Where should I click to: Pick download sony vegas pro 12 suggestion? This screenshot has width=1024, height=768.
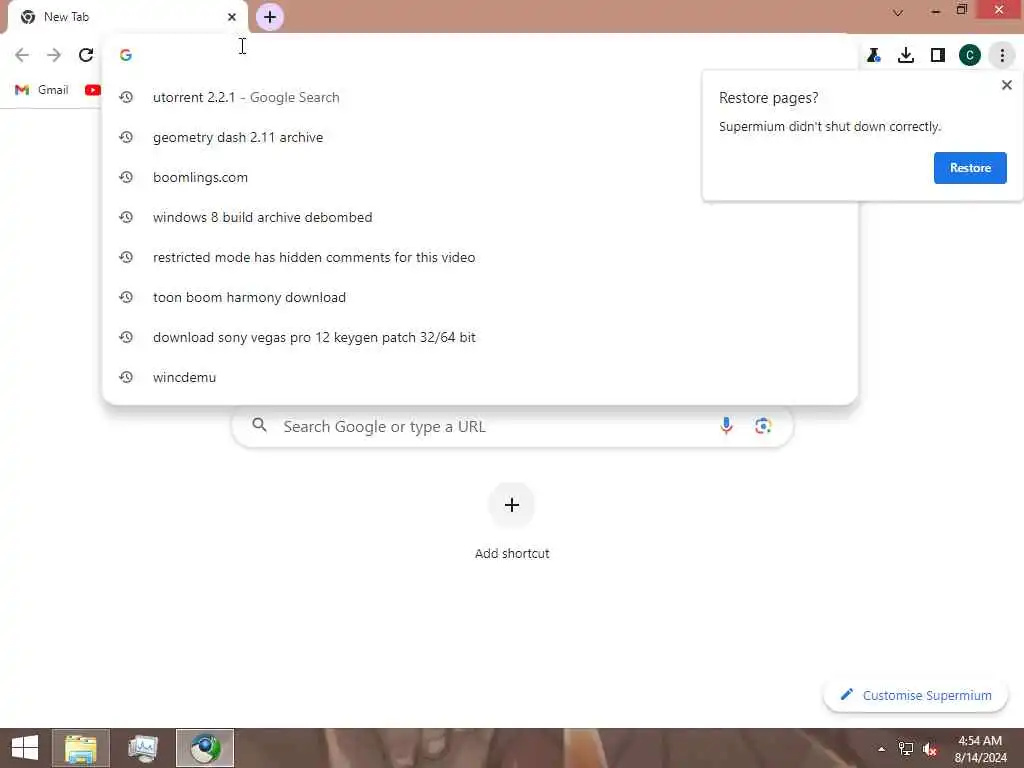tap(480, 337)
